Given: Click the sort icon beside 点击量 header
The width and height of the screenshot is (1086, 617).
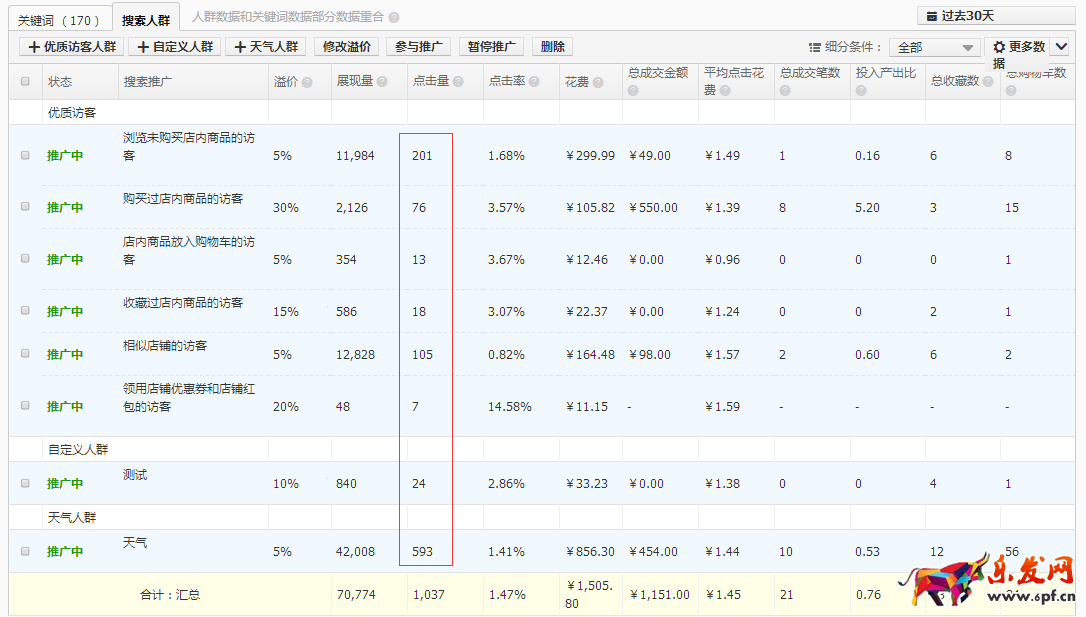Looking at the screenshot, I should [458, 82].
